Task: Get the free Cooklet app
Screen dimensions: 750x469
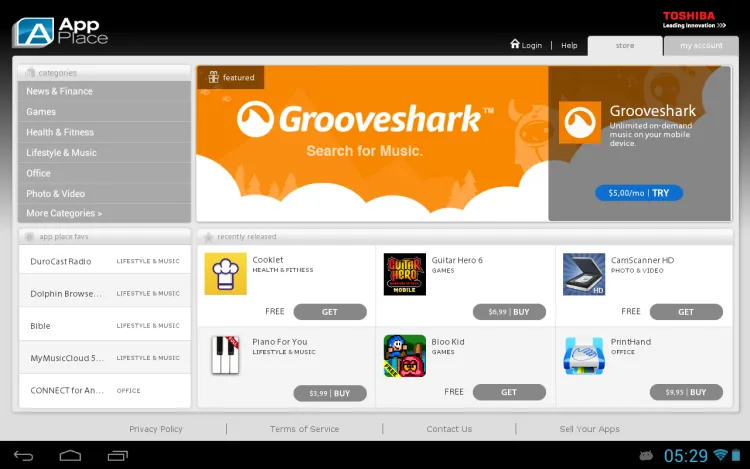Action: (330, 312)
